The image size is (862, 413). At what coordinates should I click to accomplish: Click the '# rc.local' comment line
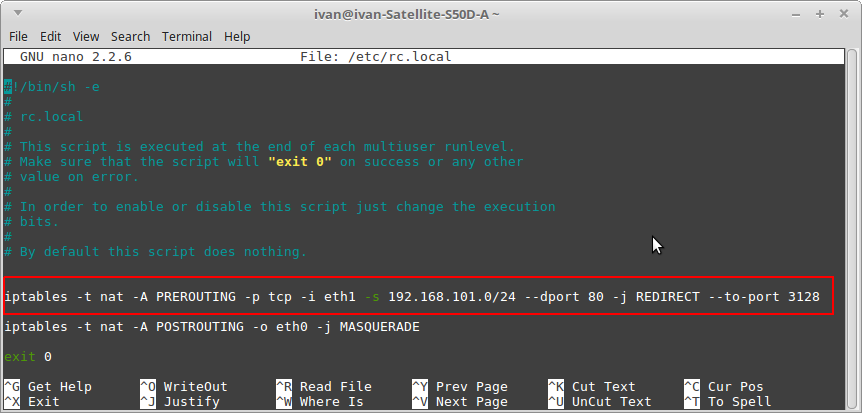coord(44,117)
